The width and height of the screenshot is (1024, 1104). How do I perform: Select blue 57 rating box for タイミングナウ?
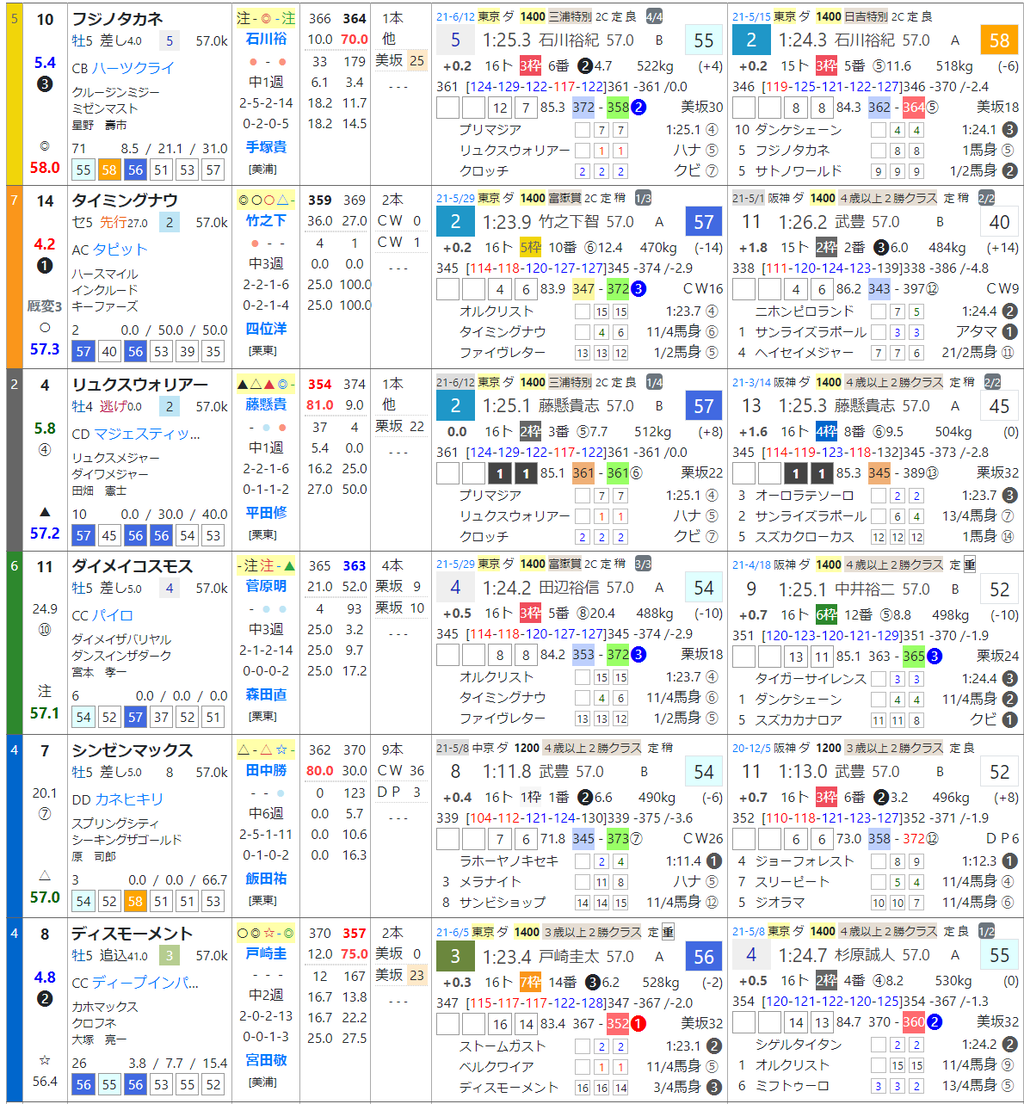pyautogui.click(x=703, y=222)
